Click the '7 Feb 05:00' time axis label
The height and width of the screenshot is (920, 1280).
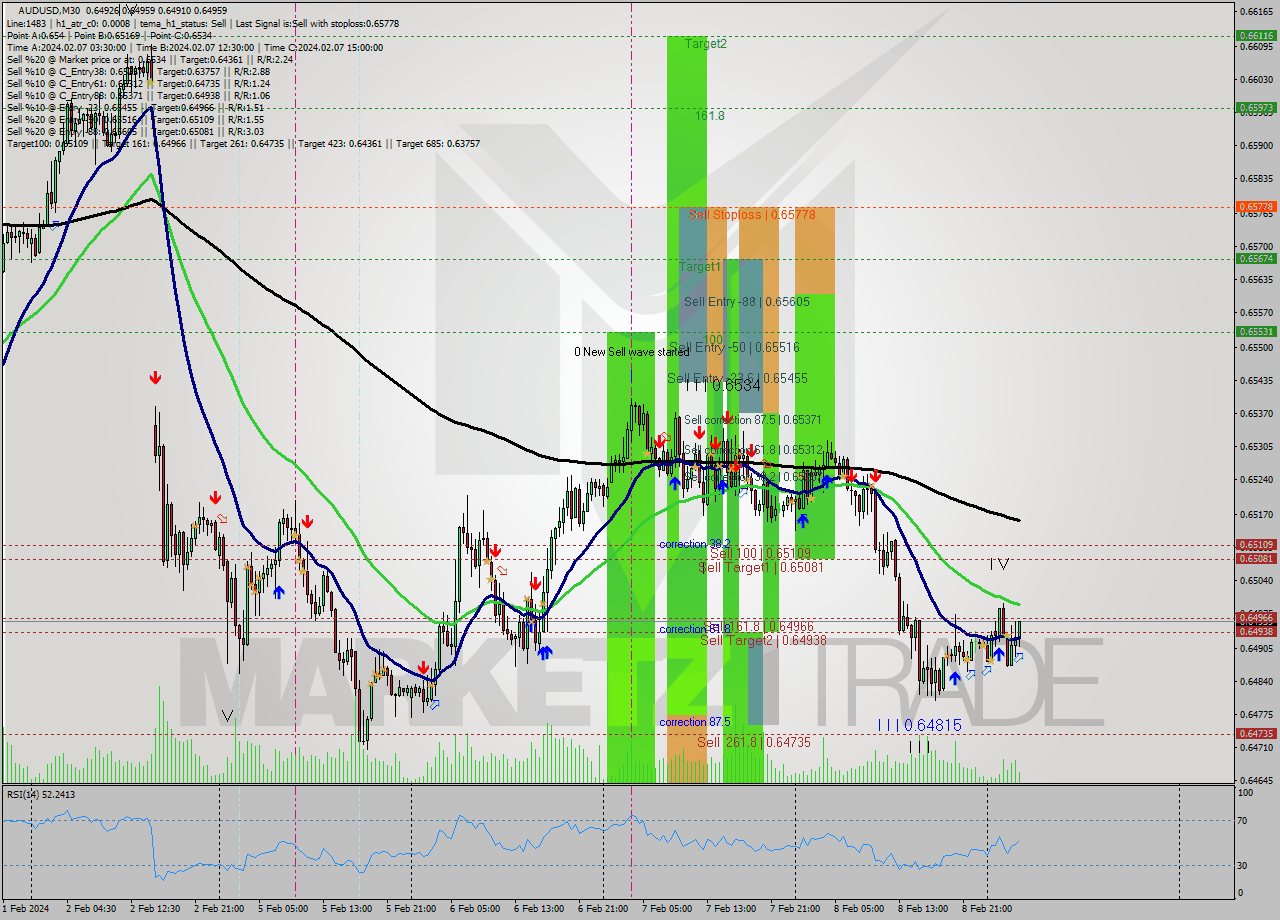(x=666, y=909)
